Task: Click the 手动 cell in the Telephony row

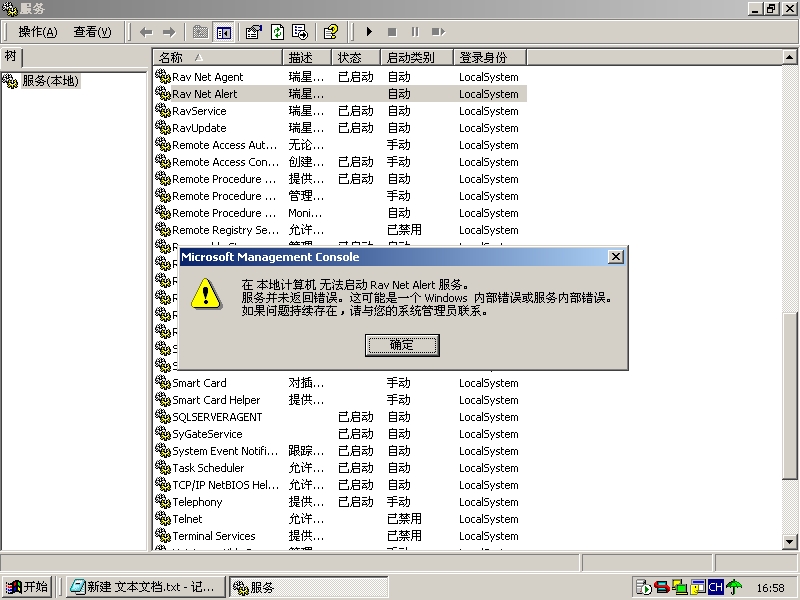Action: (x=398, y=502)
